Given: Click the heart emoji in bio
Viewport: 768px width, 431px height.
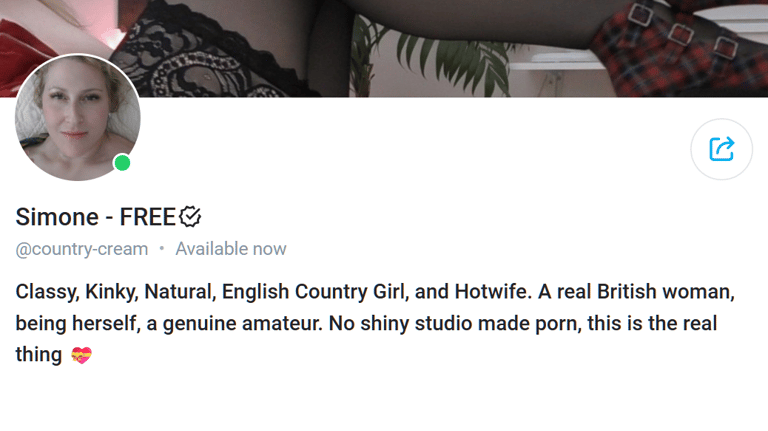Looking at the screenshot, I should [81, 355].
